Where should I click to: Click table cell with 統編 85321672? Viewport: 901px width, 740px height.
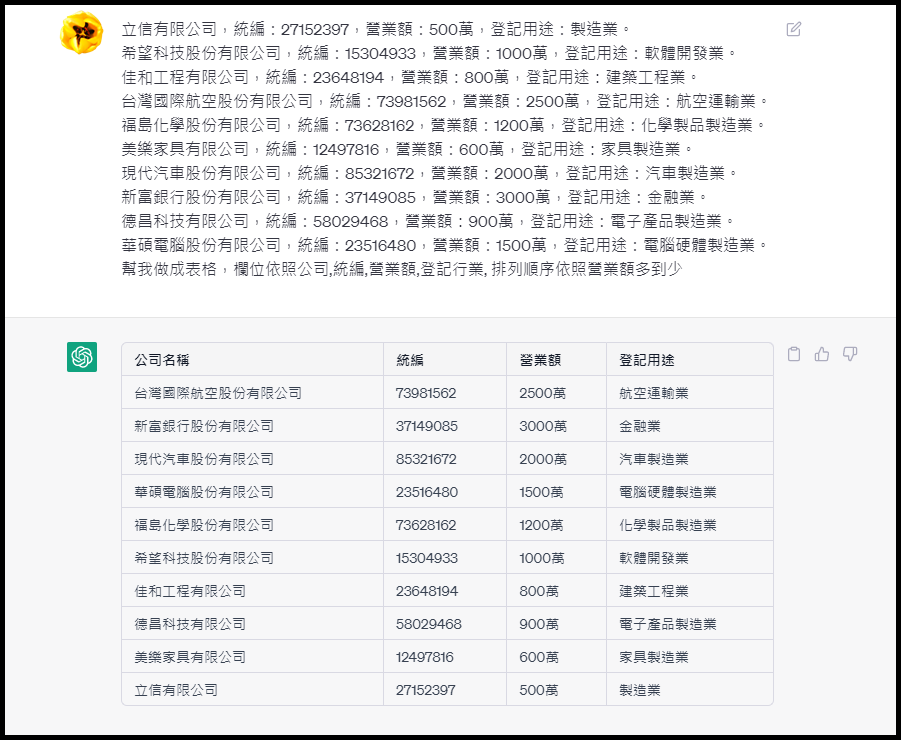445,459
